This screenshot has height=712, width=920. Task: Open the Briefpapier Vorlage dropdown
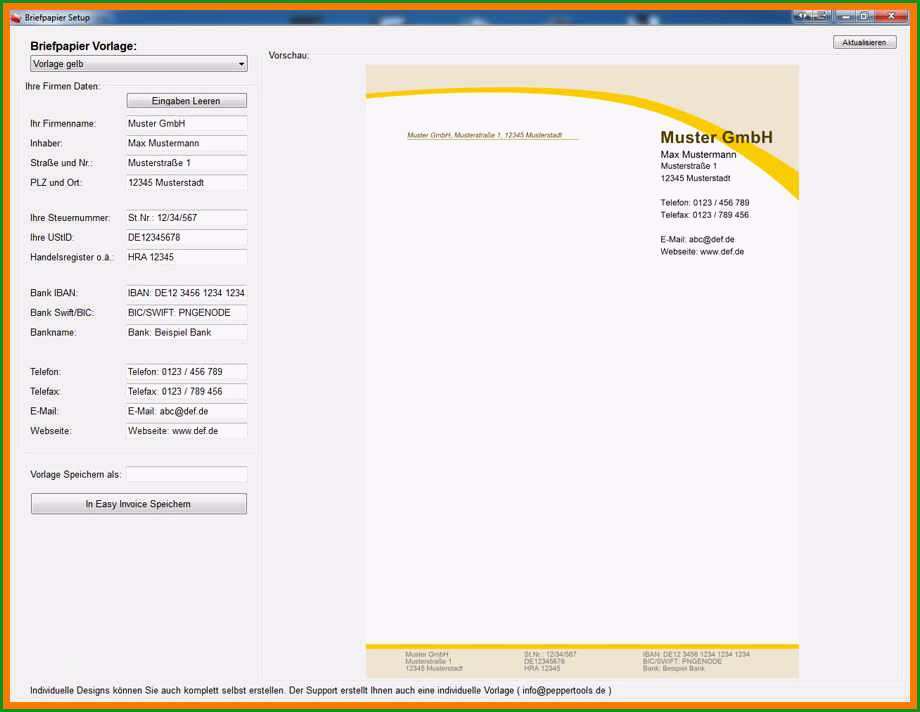coord(138,64)
